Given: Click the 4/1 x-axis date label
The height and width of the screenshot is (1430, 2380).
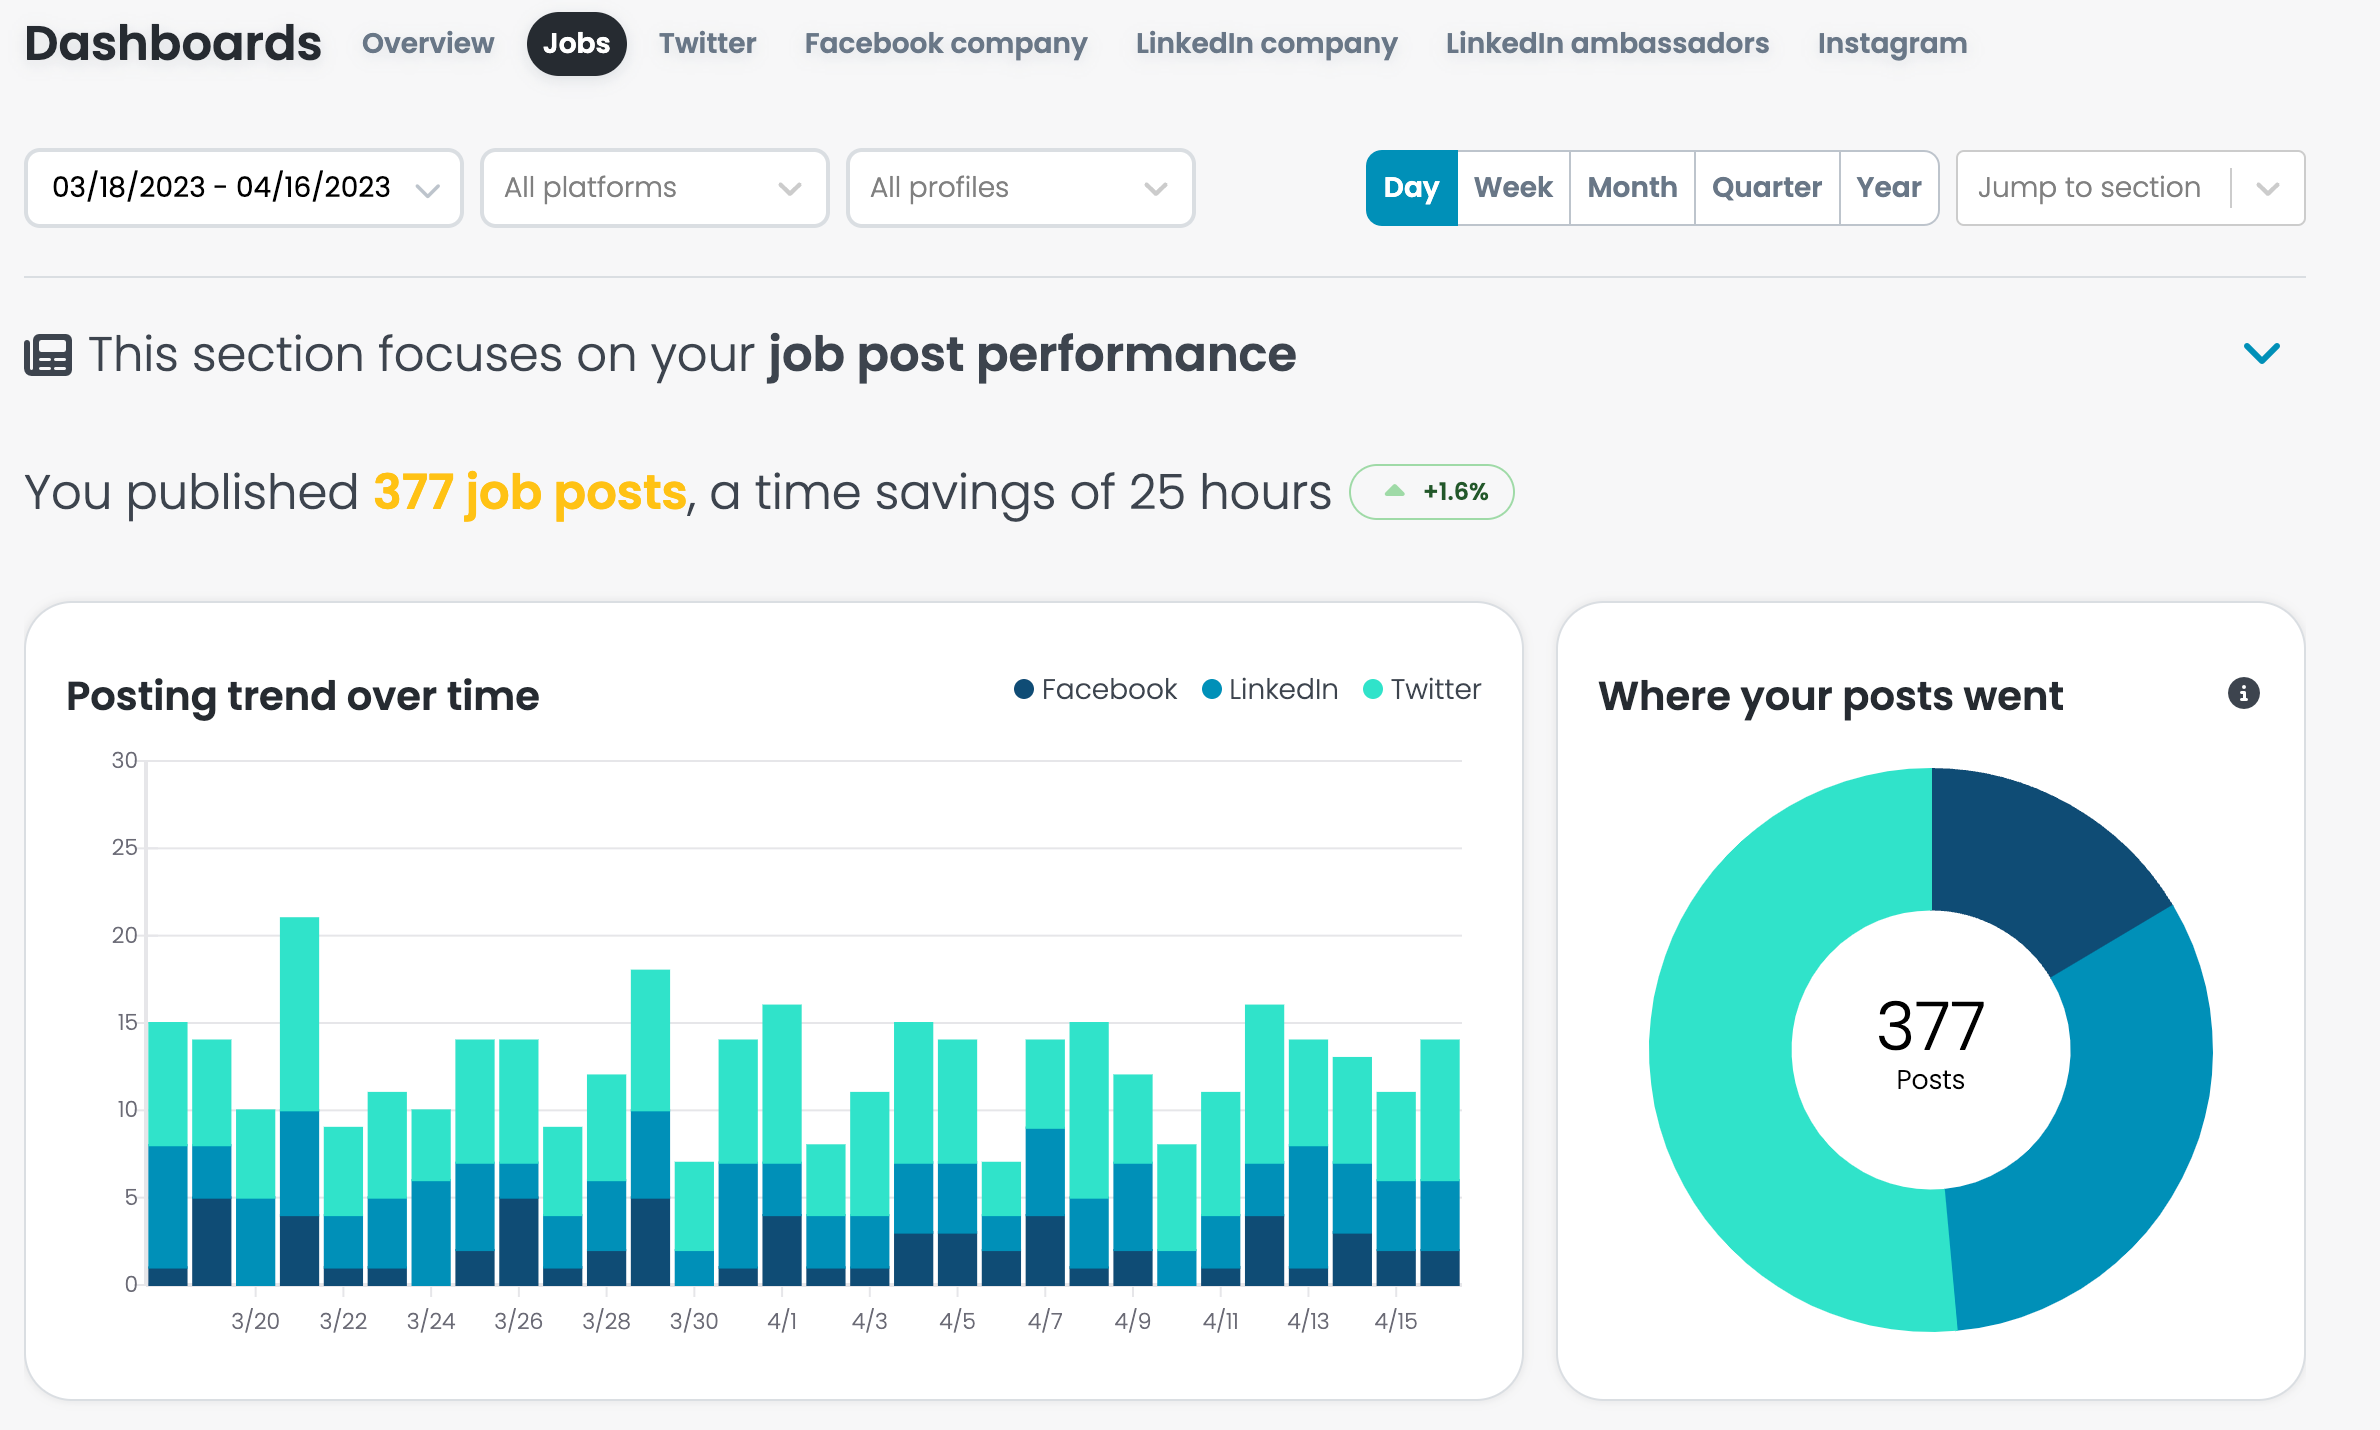Looking at the screenshot, I should click(x=782, y=1321).
